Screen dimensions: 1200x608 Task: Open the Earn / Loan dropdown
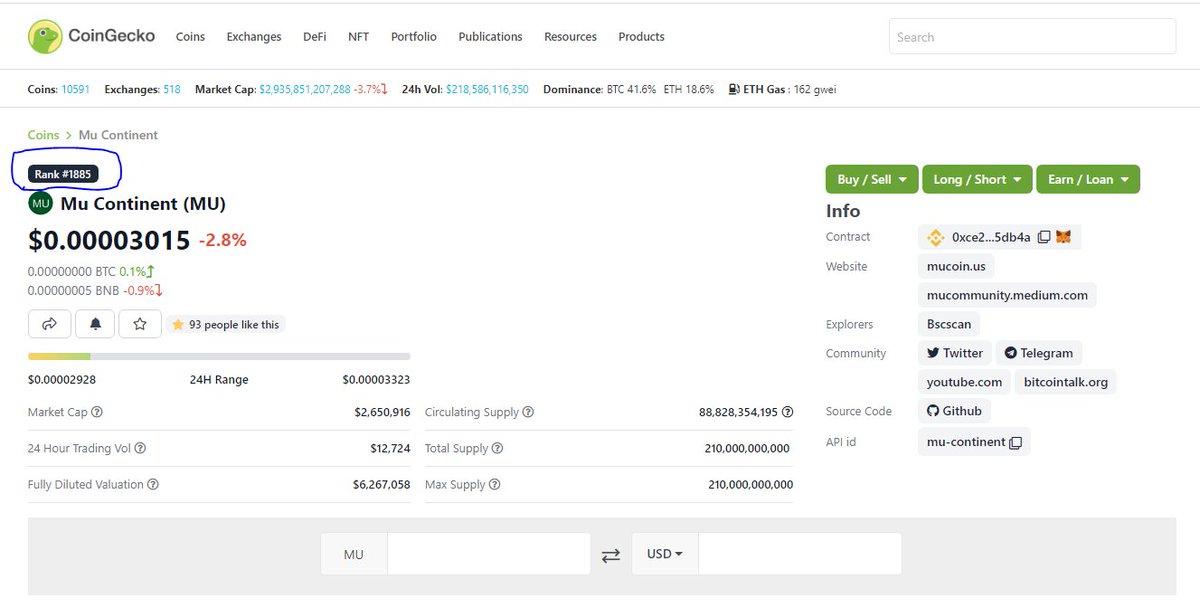pyautogui.click(x=1088, y=179)
